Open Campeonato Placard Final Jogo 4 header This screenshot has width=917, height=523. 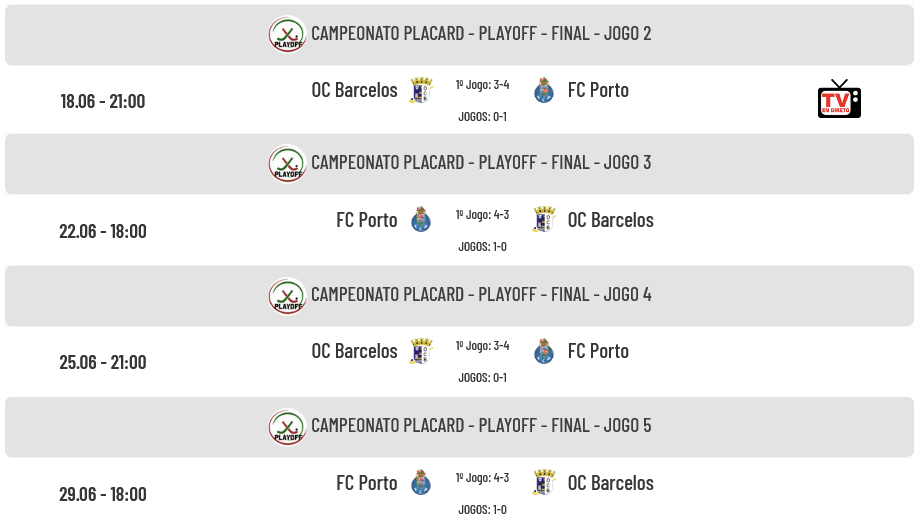pyautogui.click(x=459, y=296)
